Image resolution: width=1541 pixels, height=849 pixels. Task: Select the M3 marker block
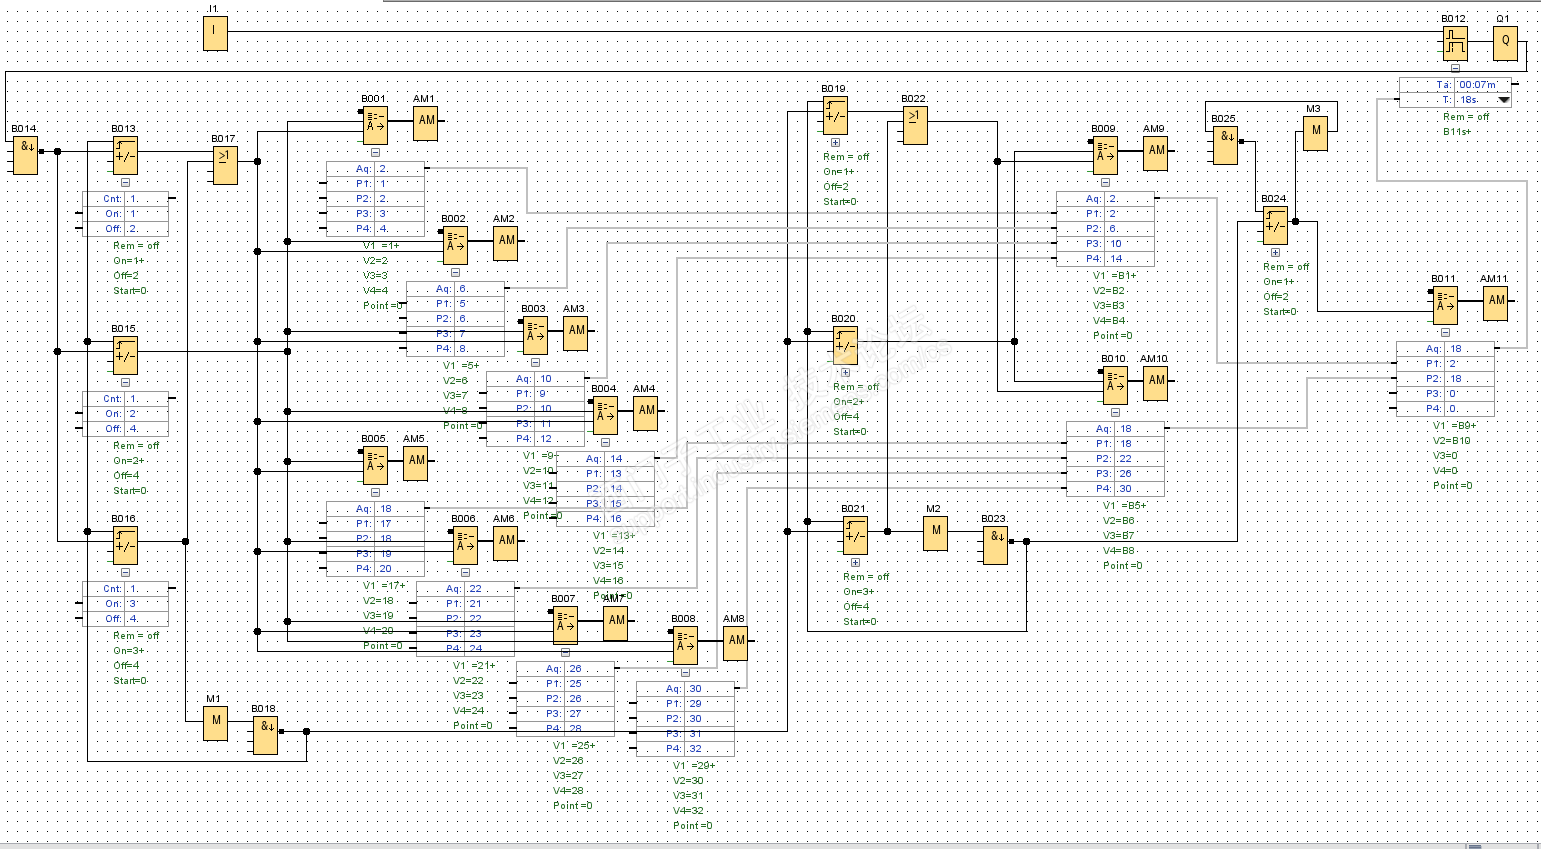1315,131
